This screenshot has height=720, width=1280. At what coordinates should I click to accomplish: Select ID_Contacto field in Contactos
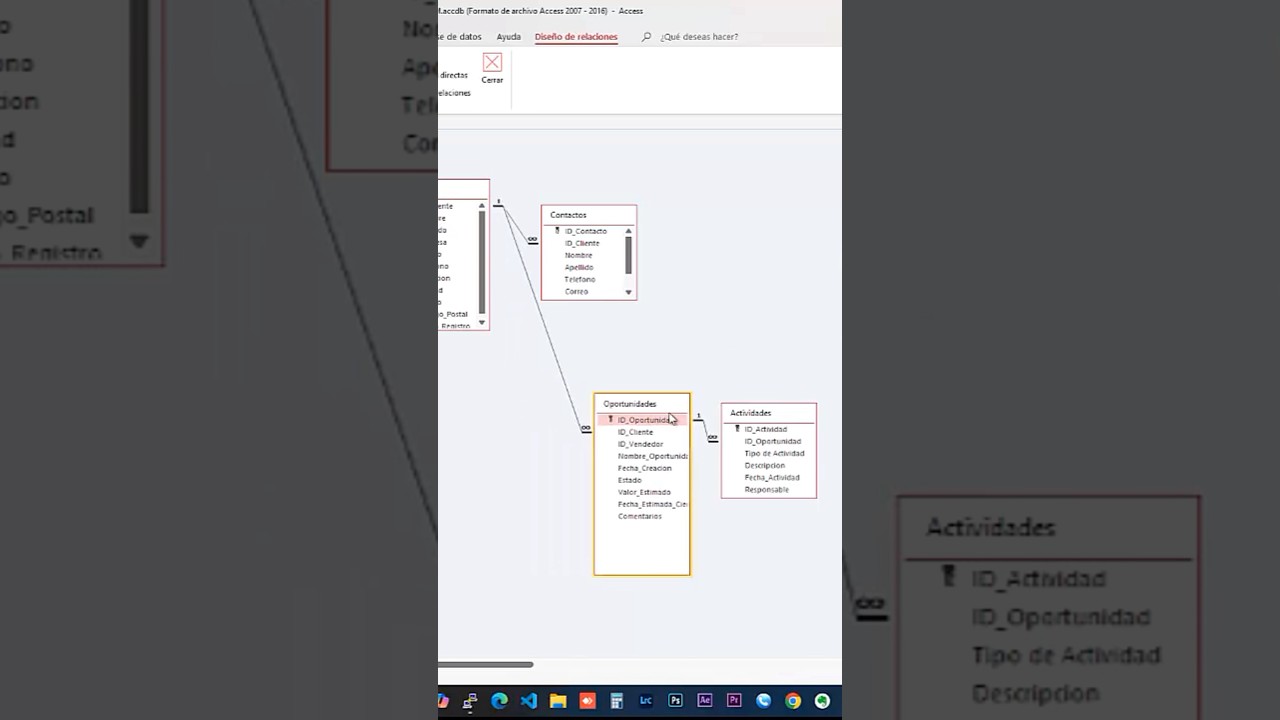[585, 231]
